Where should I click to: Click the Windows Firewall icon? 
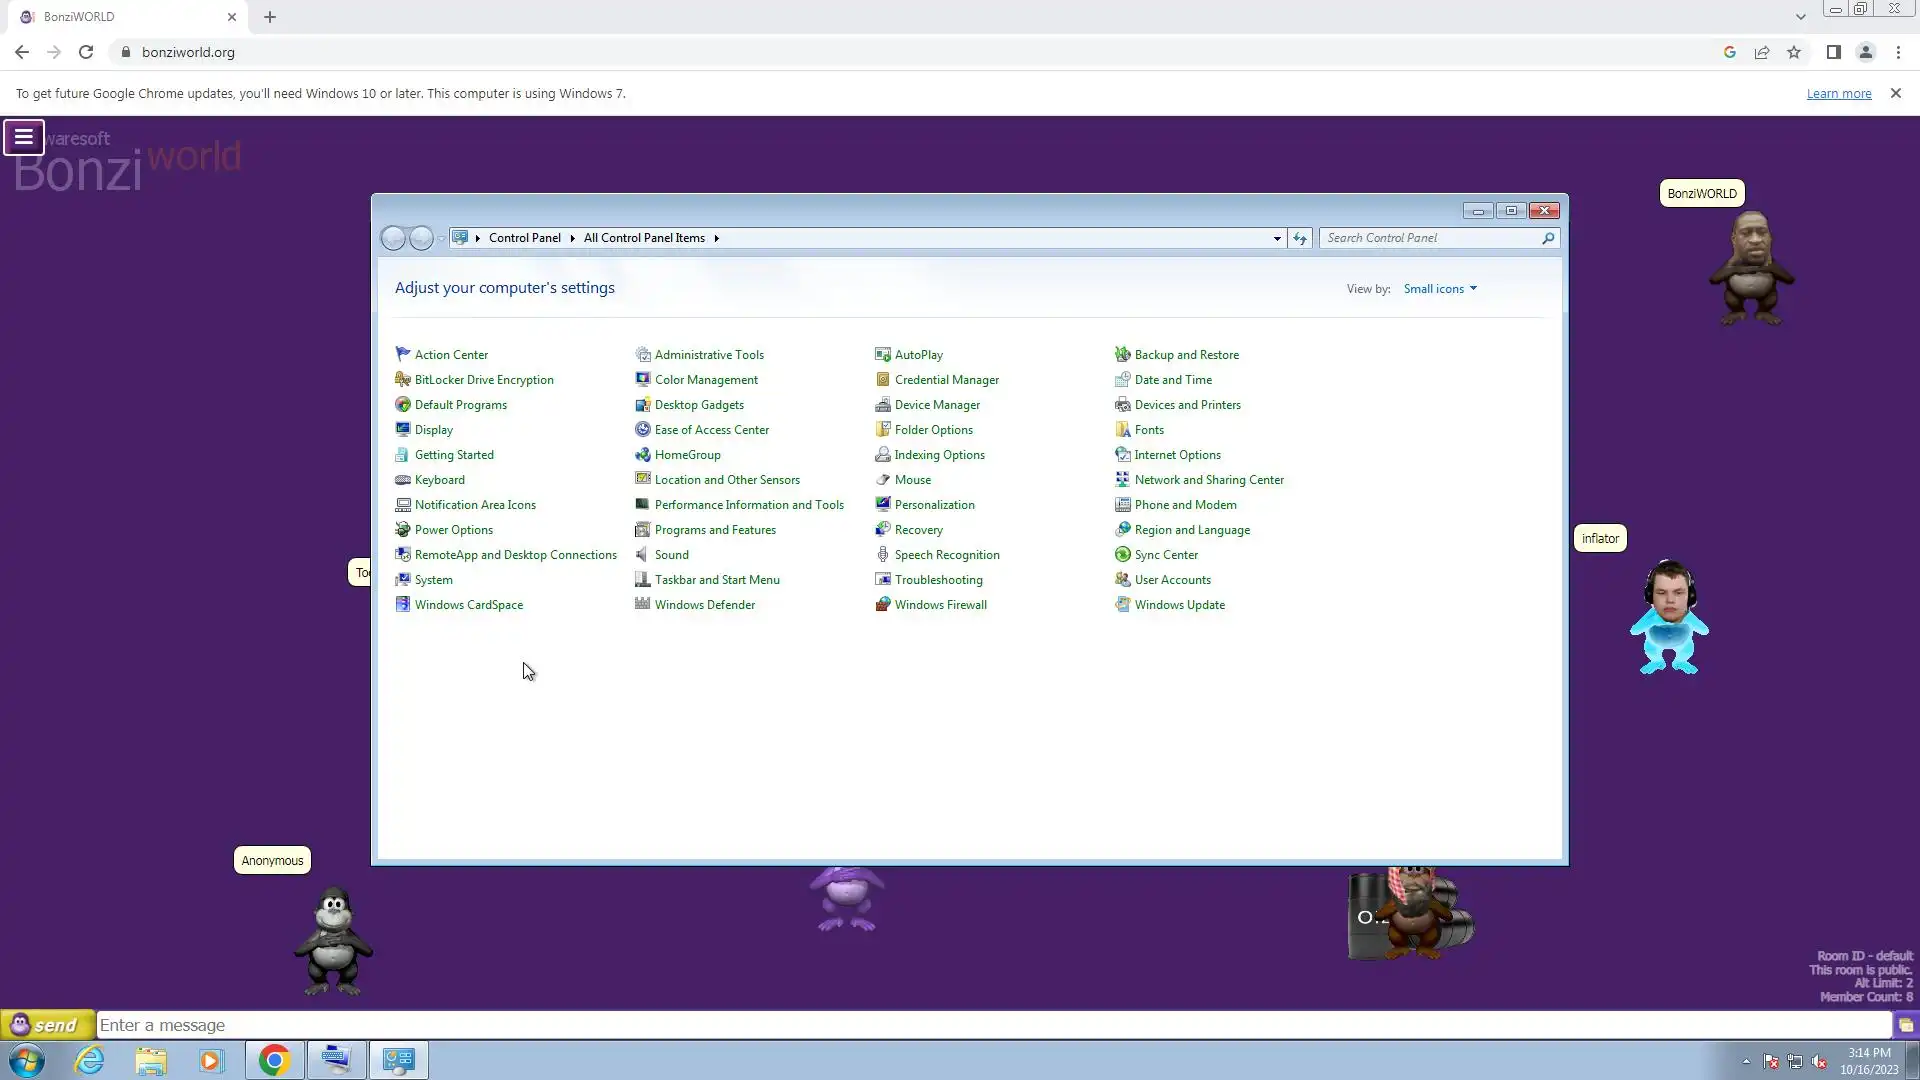pos(882,605)
